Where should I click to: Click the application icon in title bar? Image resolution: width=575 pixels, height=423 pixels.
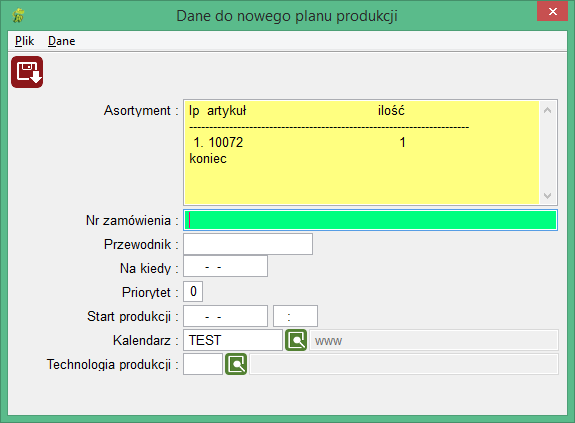pos(18,15)
